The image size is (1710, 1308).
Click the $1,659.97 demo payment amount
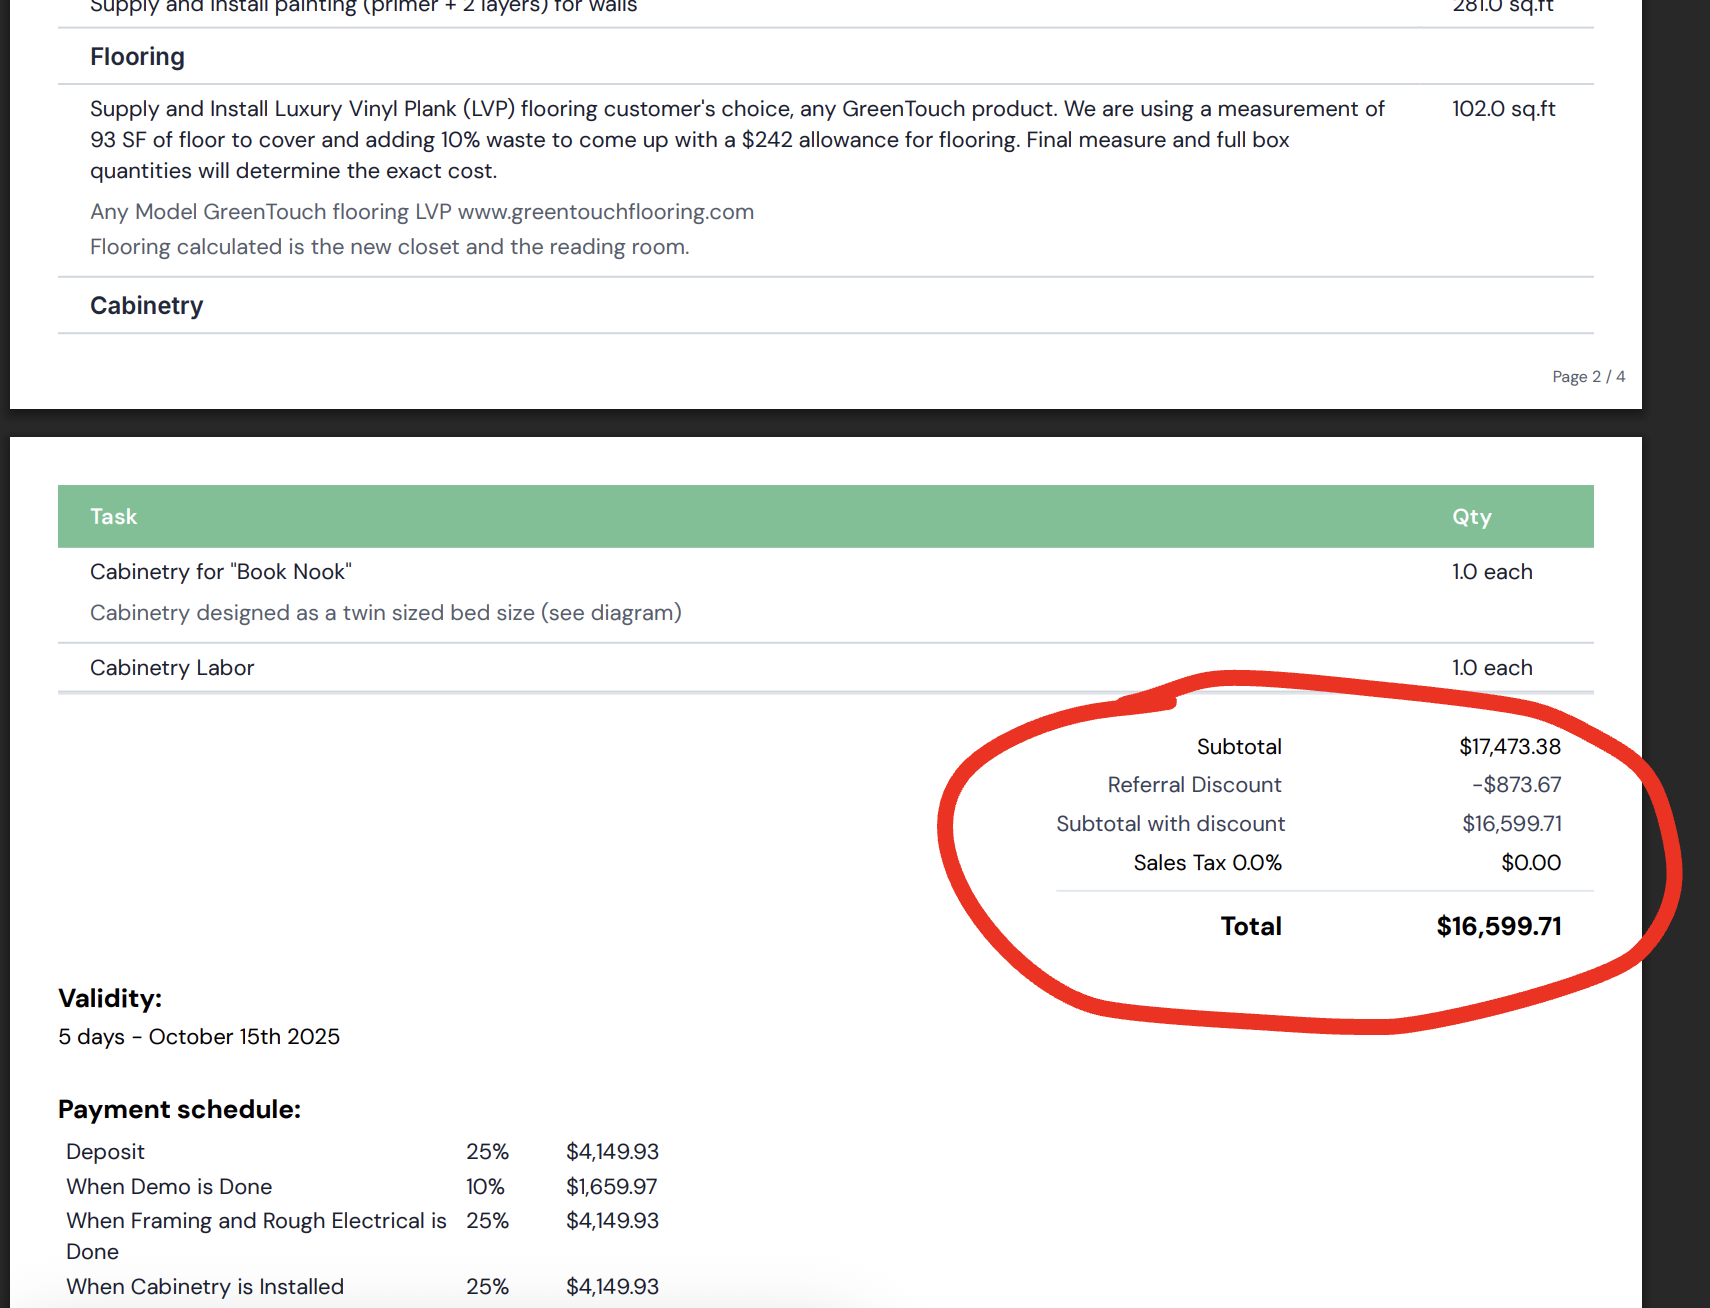click(611, 1187)
